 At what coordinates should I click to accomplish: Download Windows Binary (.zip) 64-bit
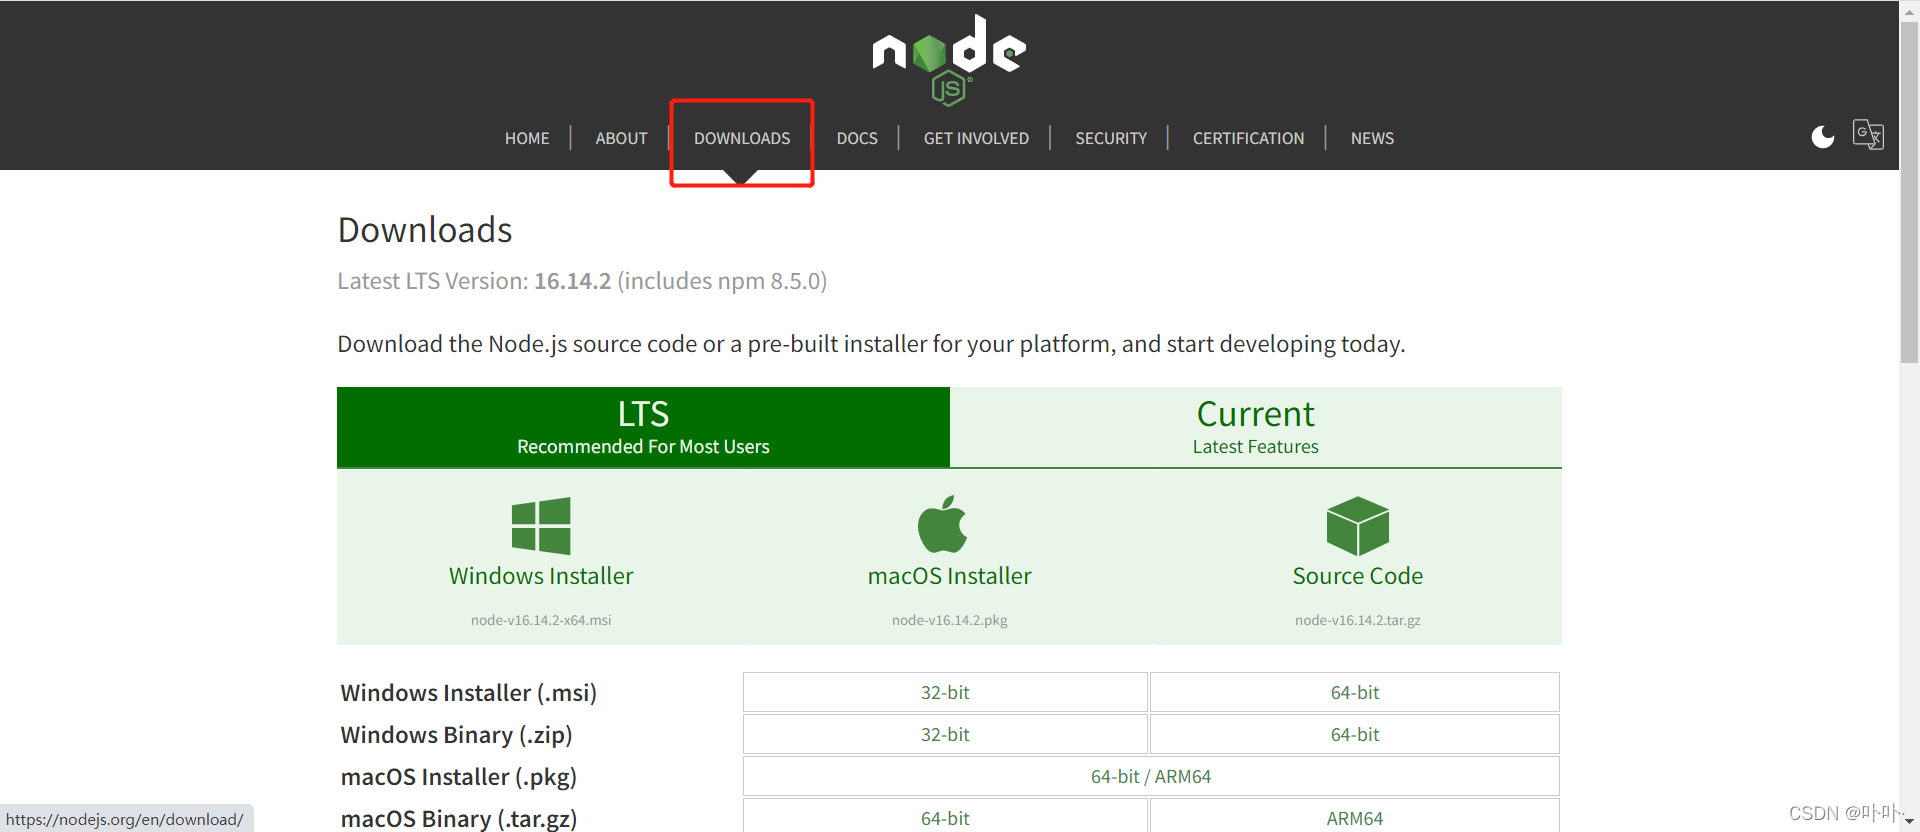point(1355,734)
